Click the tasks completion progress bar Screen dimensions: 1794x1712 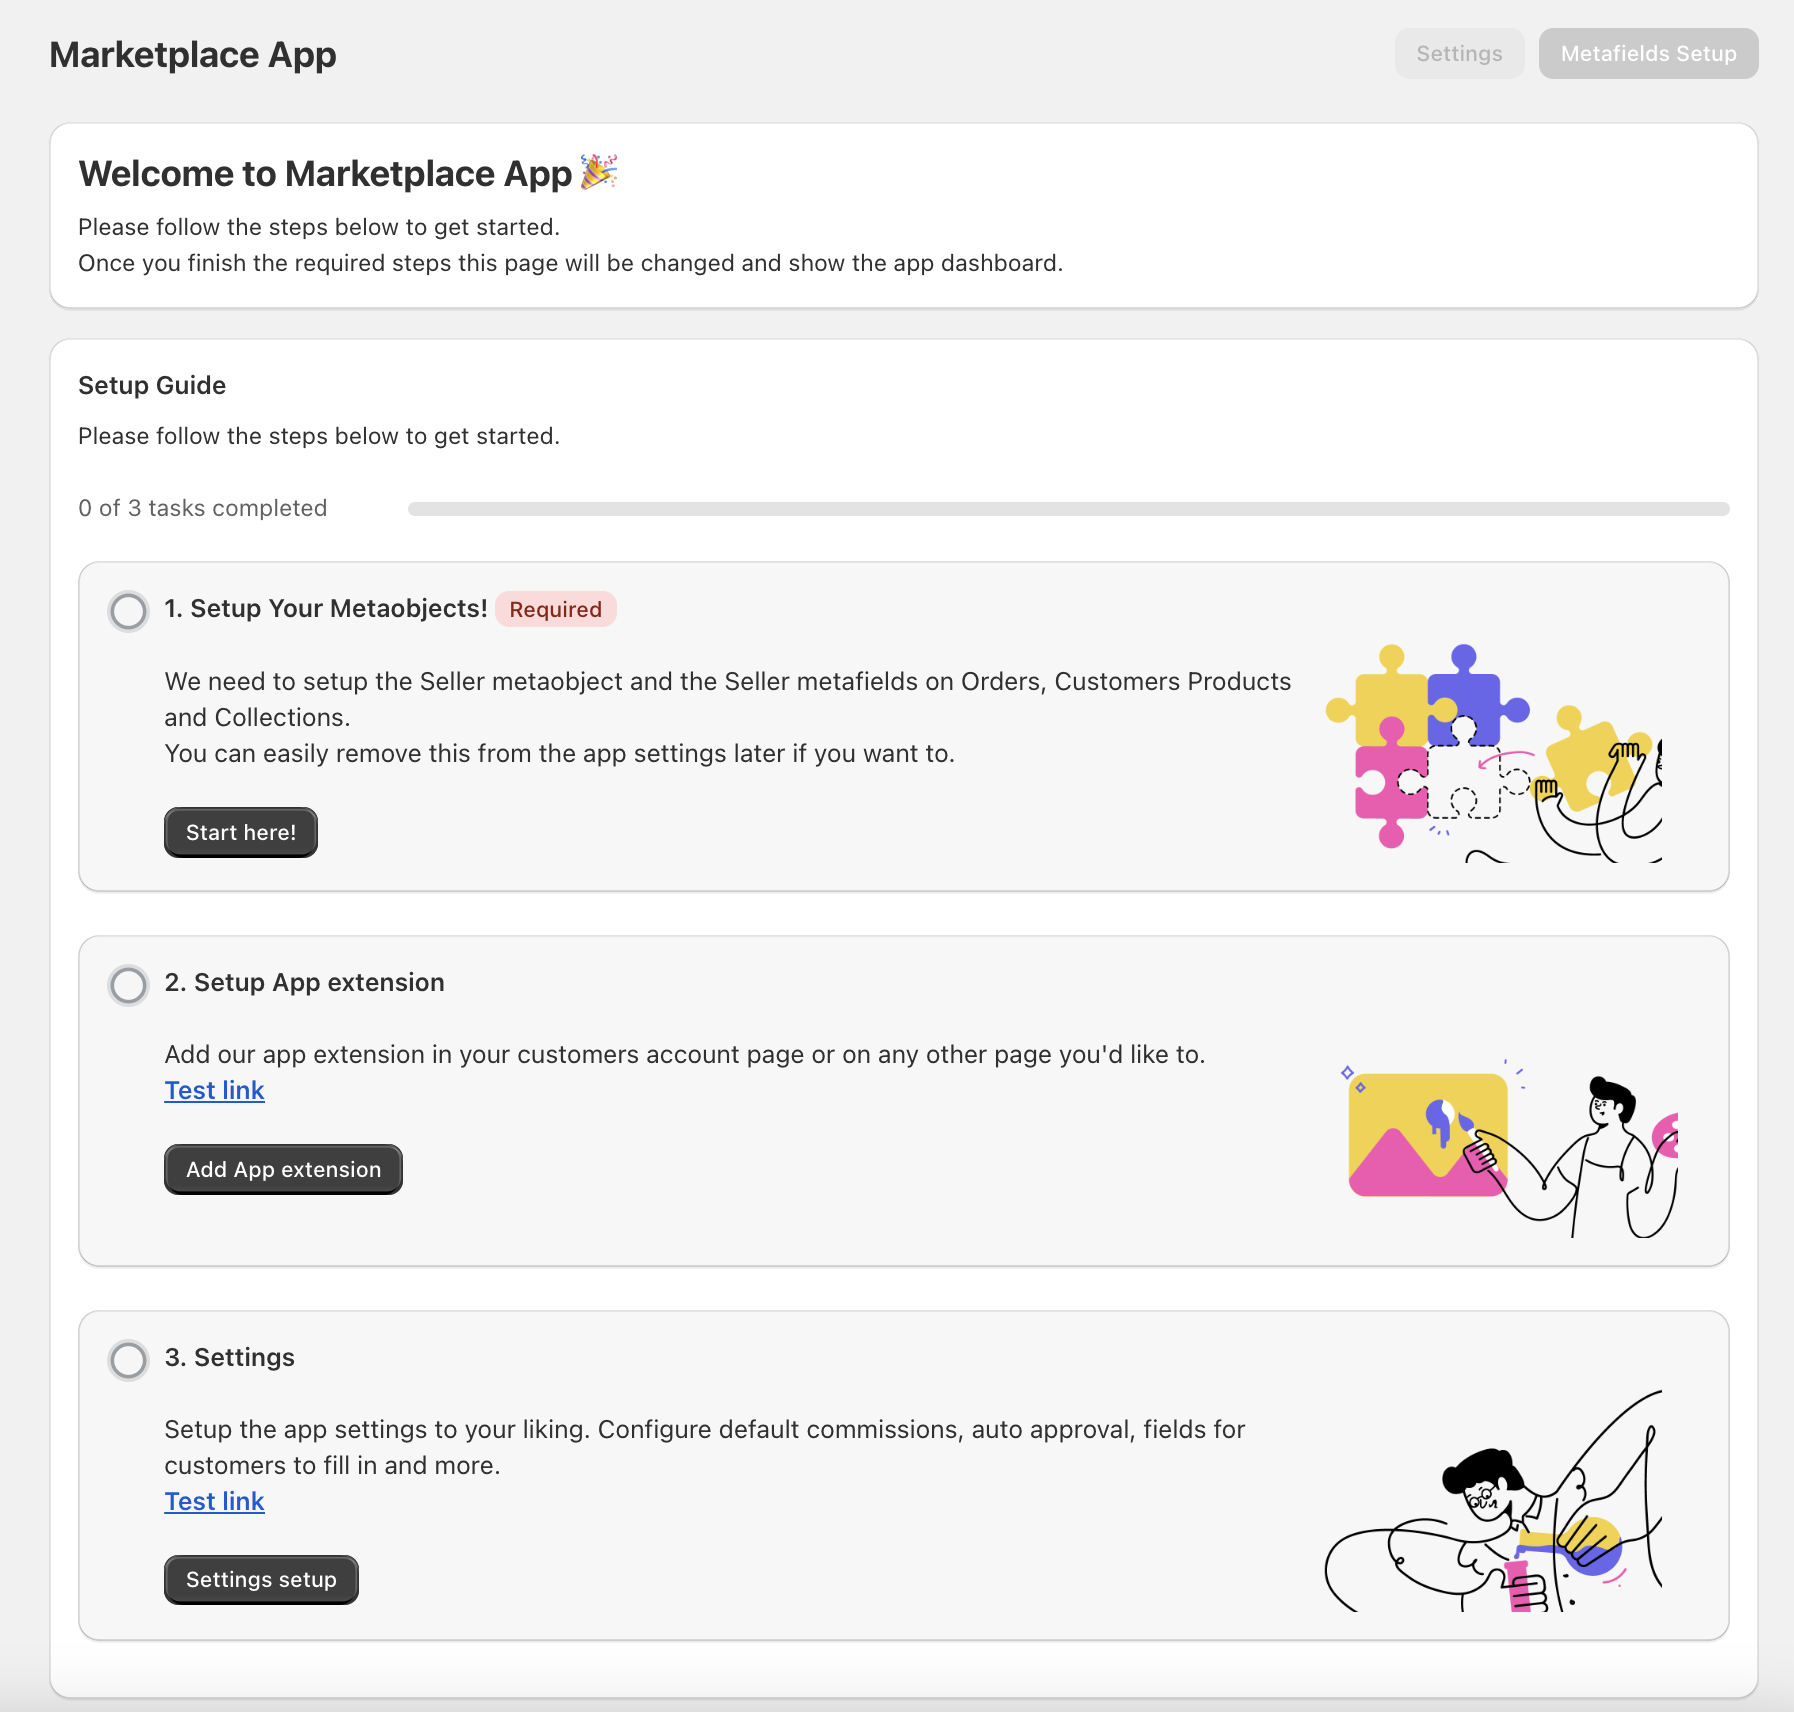pyautogui.click(x=1068, y=508)
